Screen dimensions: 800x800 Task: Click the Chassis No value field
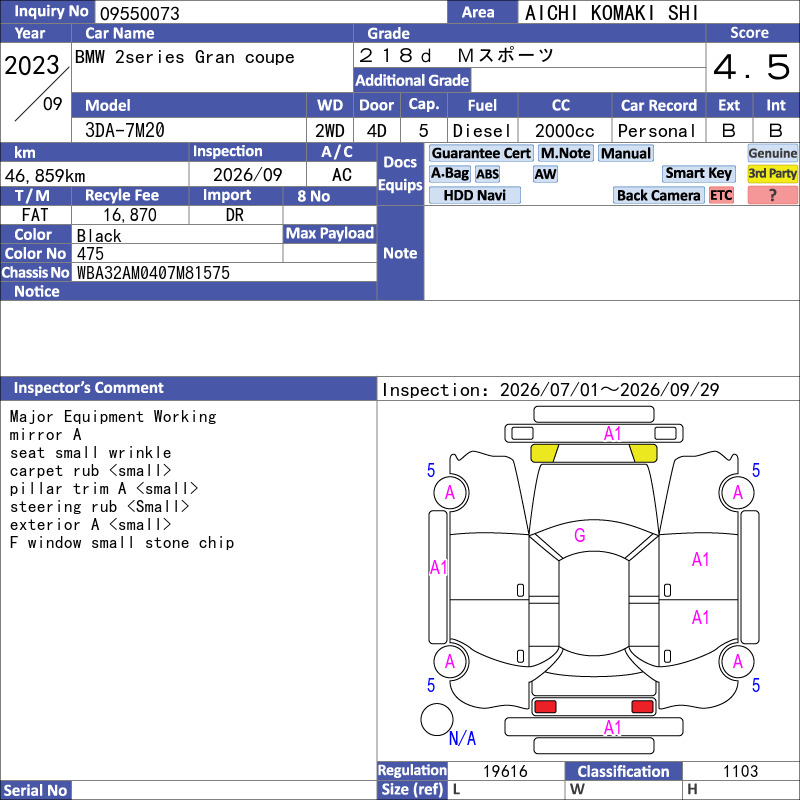(224, 272)
